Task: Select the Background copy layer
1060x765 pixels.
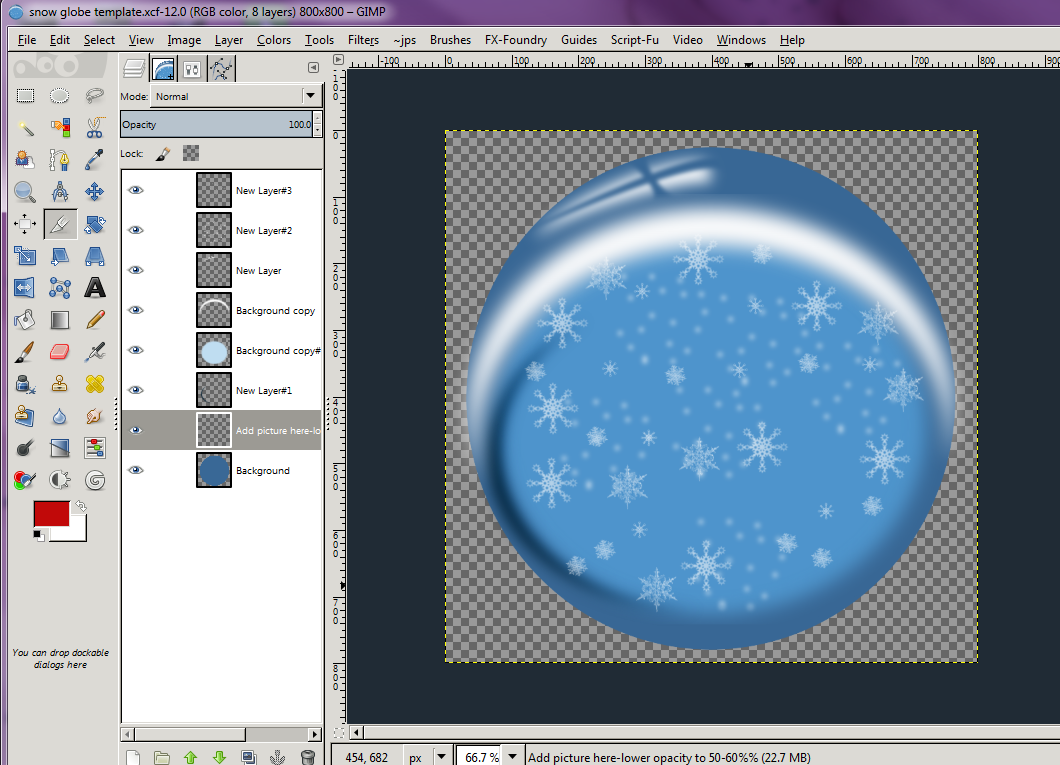Action: click(275, 311)
